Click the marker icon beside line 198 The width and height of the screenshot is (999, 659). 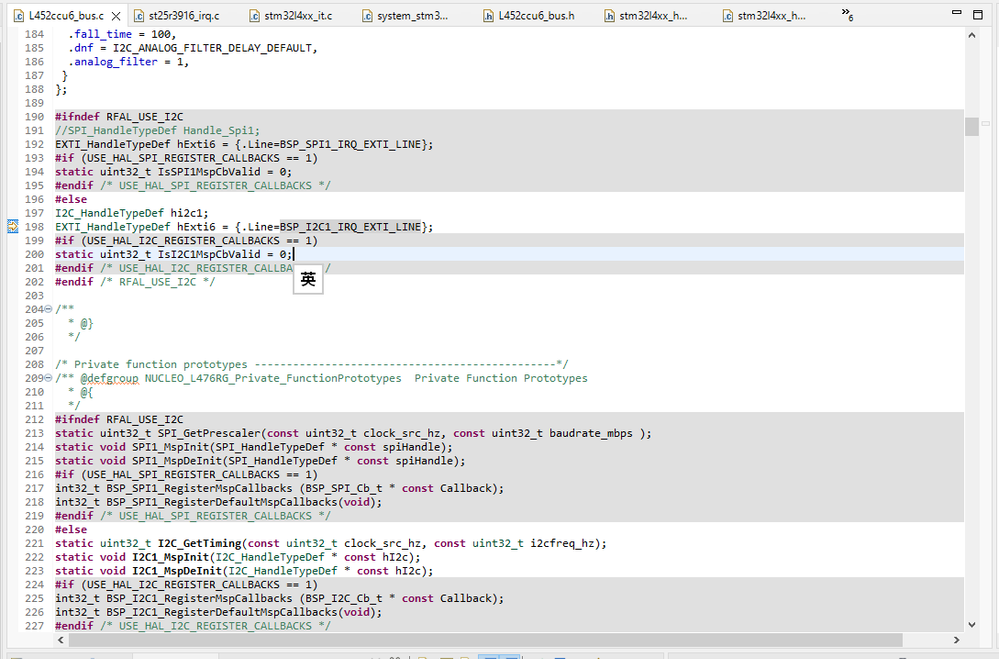click(13, 226)
